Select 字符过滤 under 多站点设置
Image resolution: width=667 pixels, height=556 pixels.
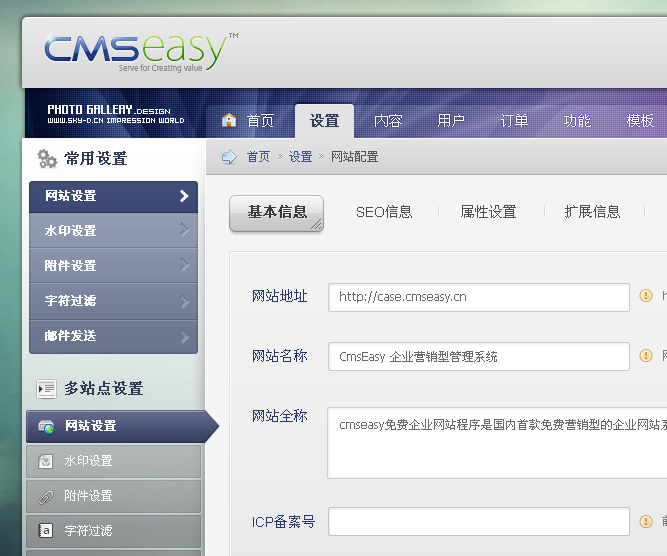[113, 531]
